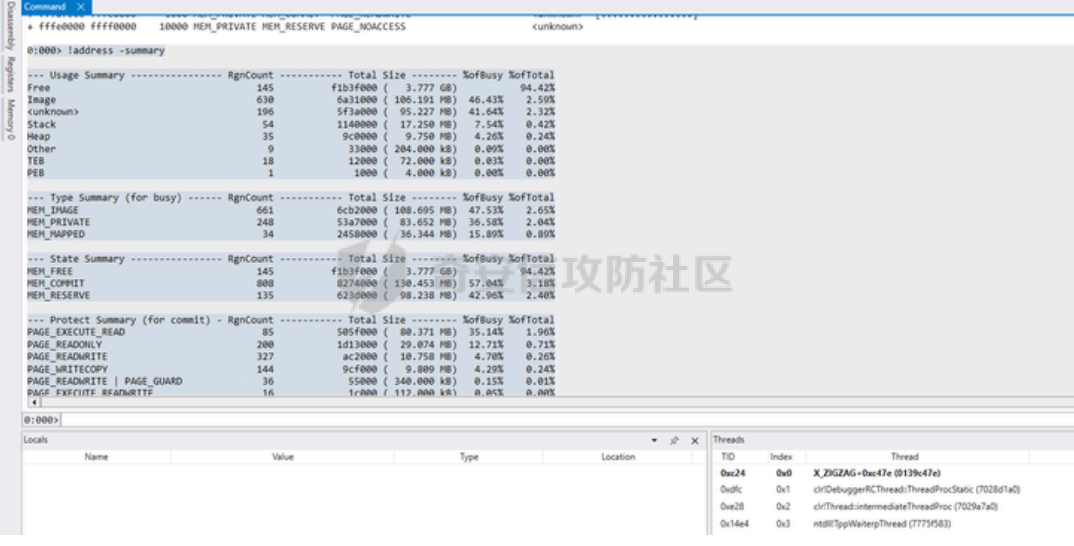
Task: Click the Location column header in Locals
Action: pyautogui.click(x=618, y=457)
